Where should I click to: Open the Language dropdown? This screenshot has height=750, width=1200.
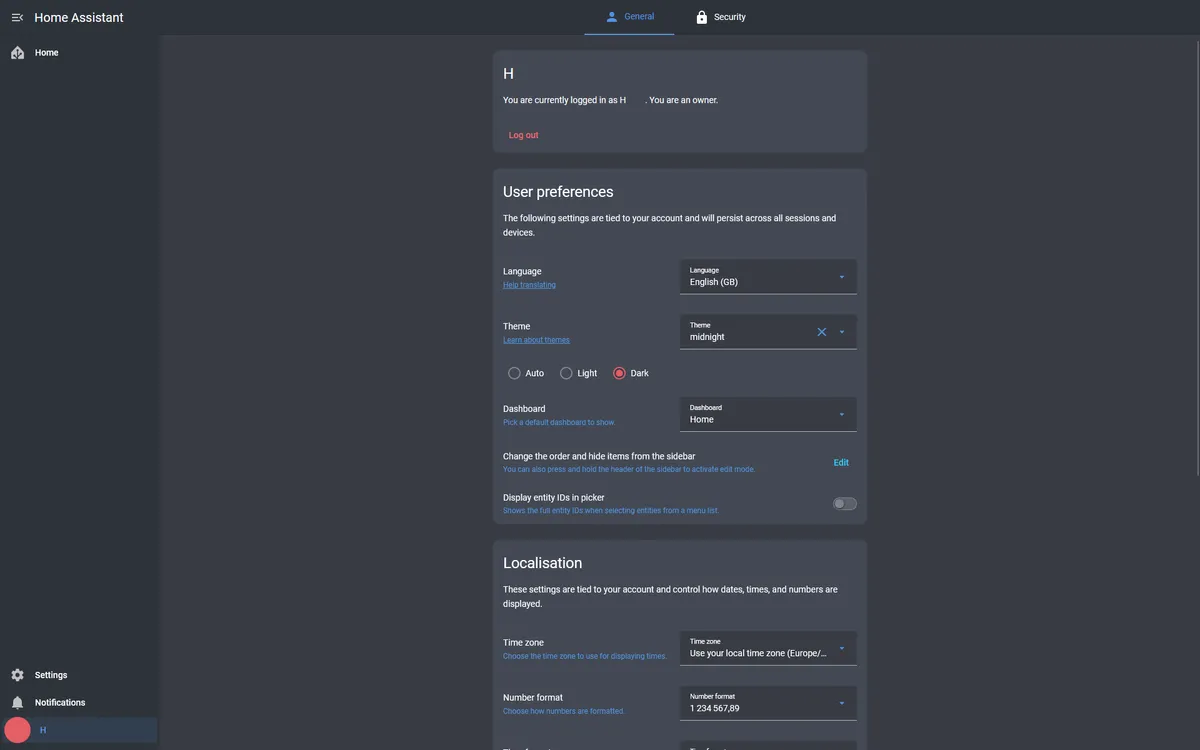coord(768,277)
